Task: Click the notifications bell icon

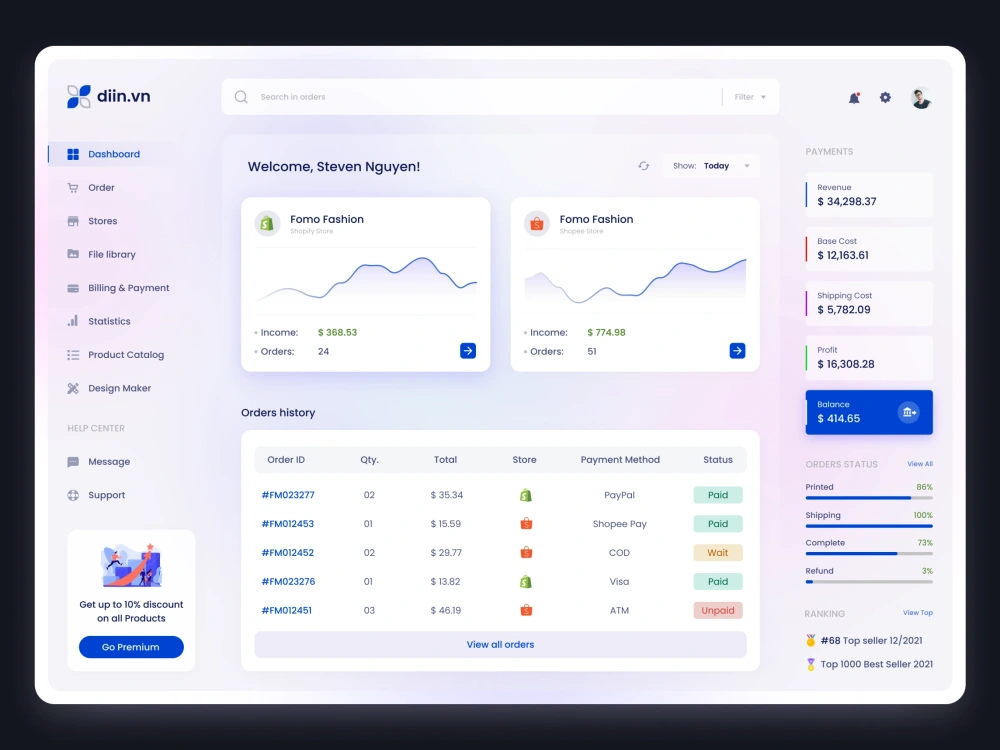Action: [x=853, y=97]
